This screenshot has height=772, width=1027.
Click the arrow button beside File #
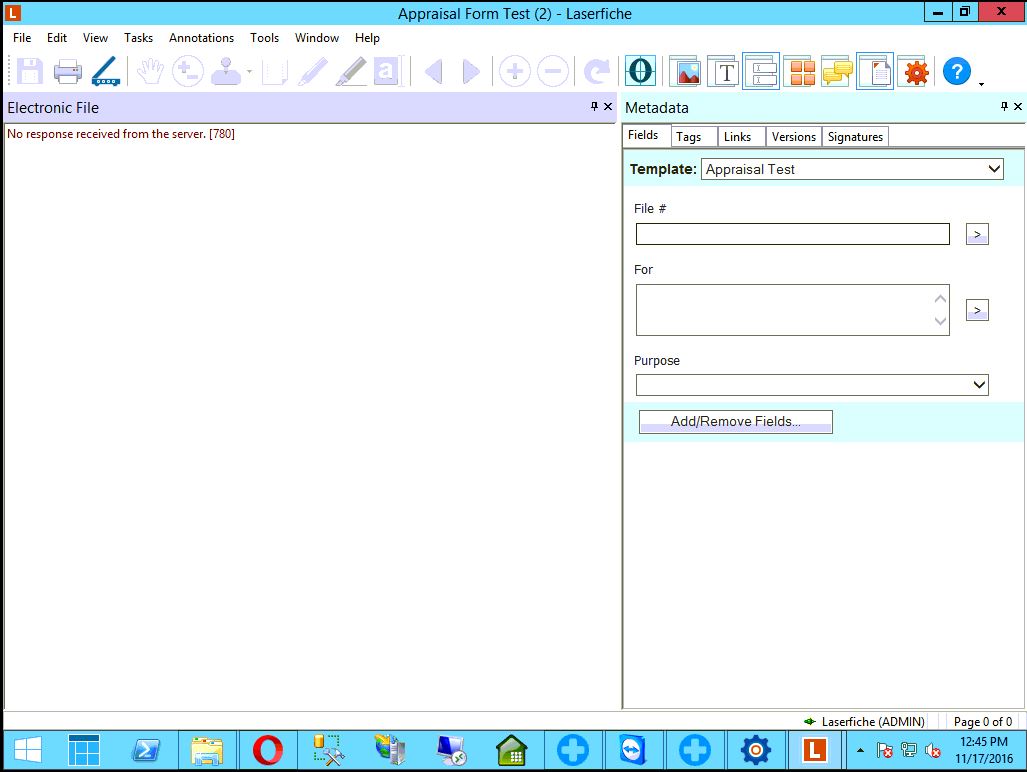(977, 234)
